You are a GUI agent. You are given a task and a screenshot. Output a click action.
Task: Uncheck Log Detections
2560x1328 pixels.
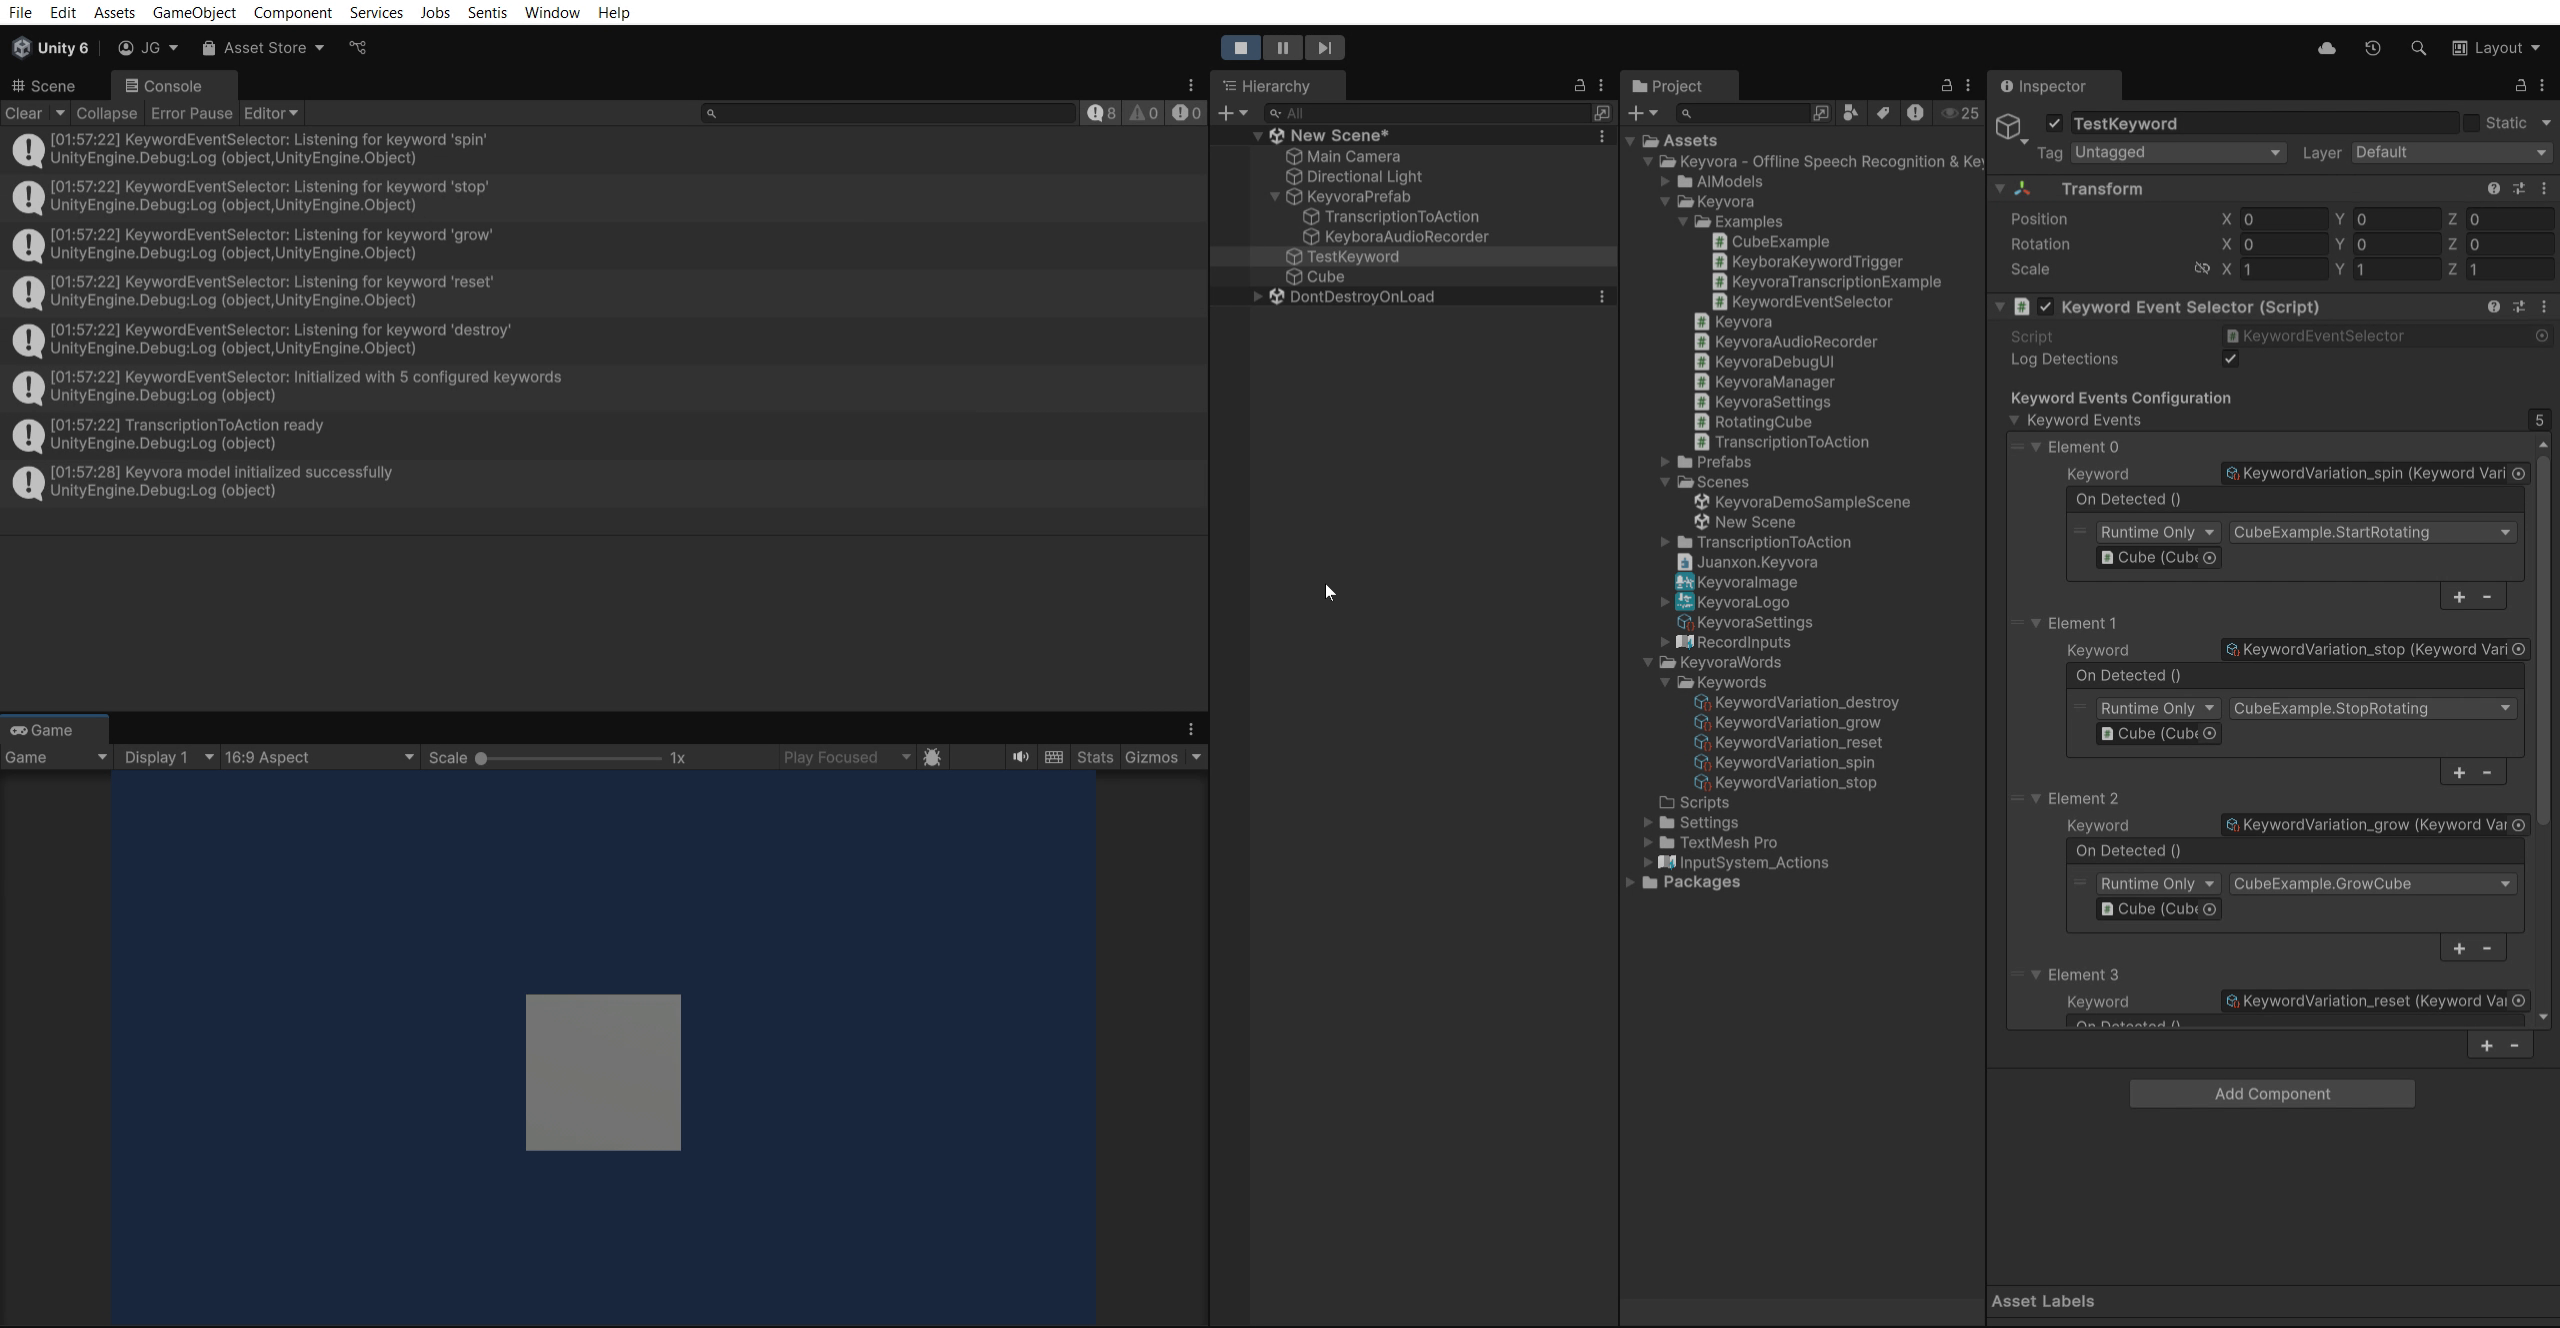pos(2230,359)
